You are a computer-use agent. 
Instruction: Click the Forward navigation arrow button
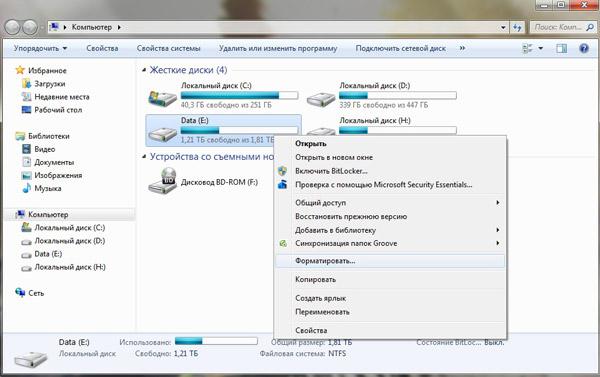tap(30, 27)
